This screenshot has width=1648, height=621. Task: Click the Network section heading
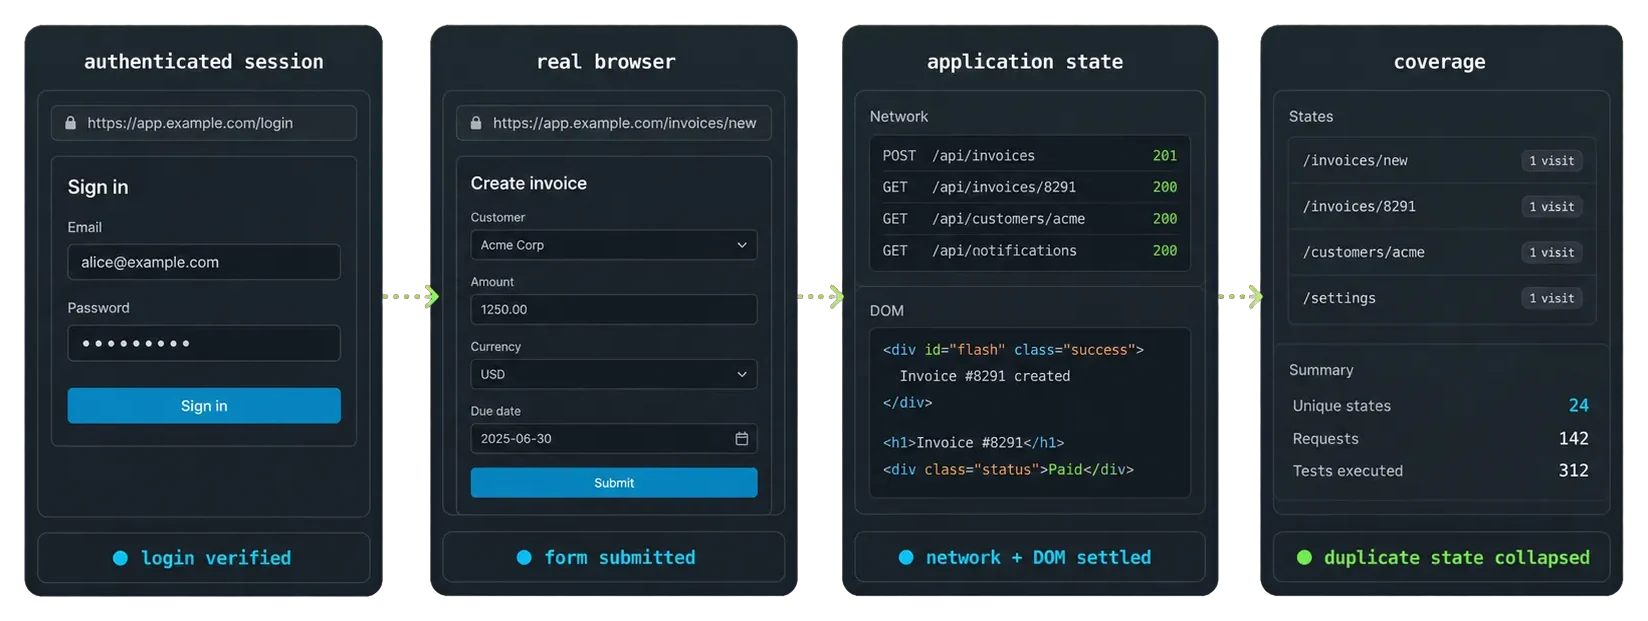[899, 117]
